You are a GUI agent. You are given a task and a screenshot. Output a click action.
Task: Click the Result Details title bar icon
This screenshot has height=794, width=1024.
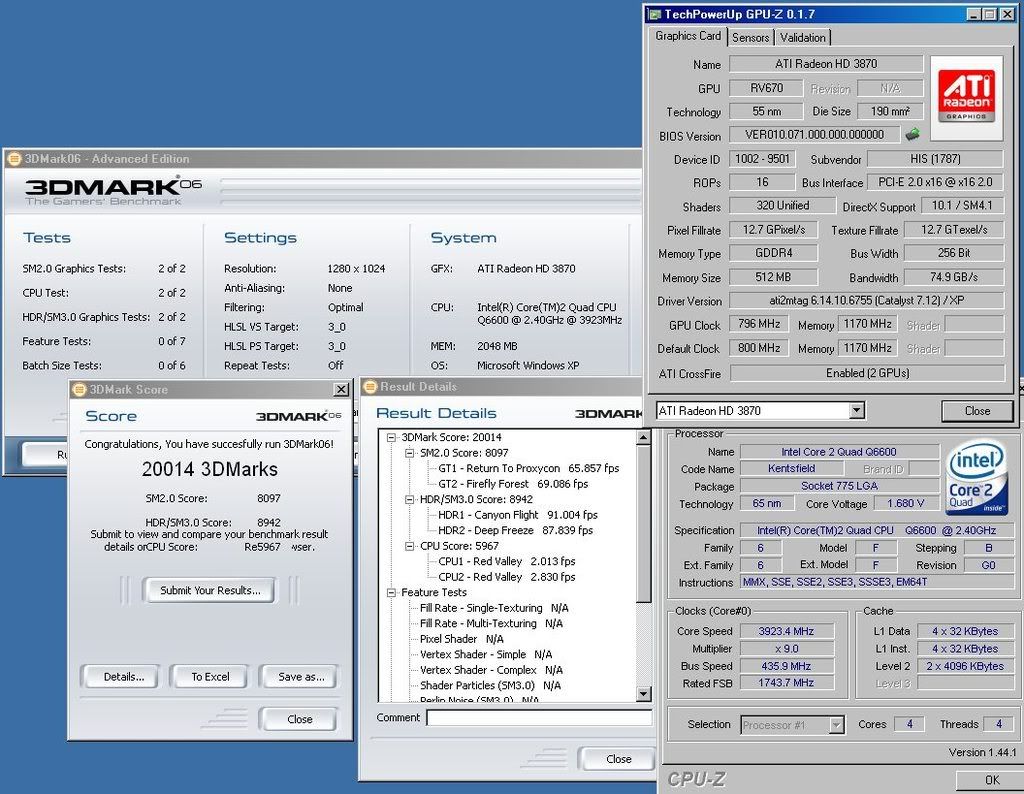coord(370,387)
